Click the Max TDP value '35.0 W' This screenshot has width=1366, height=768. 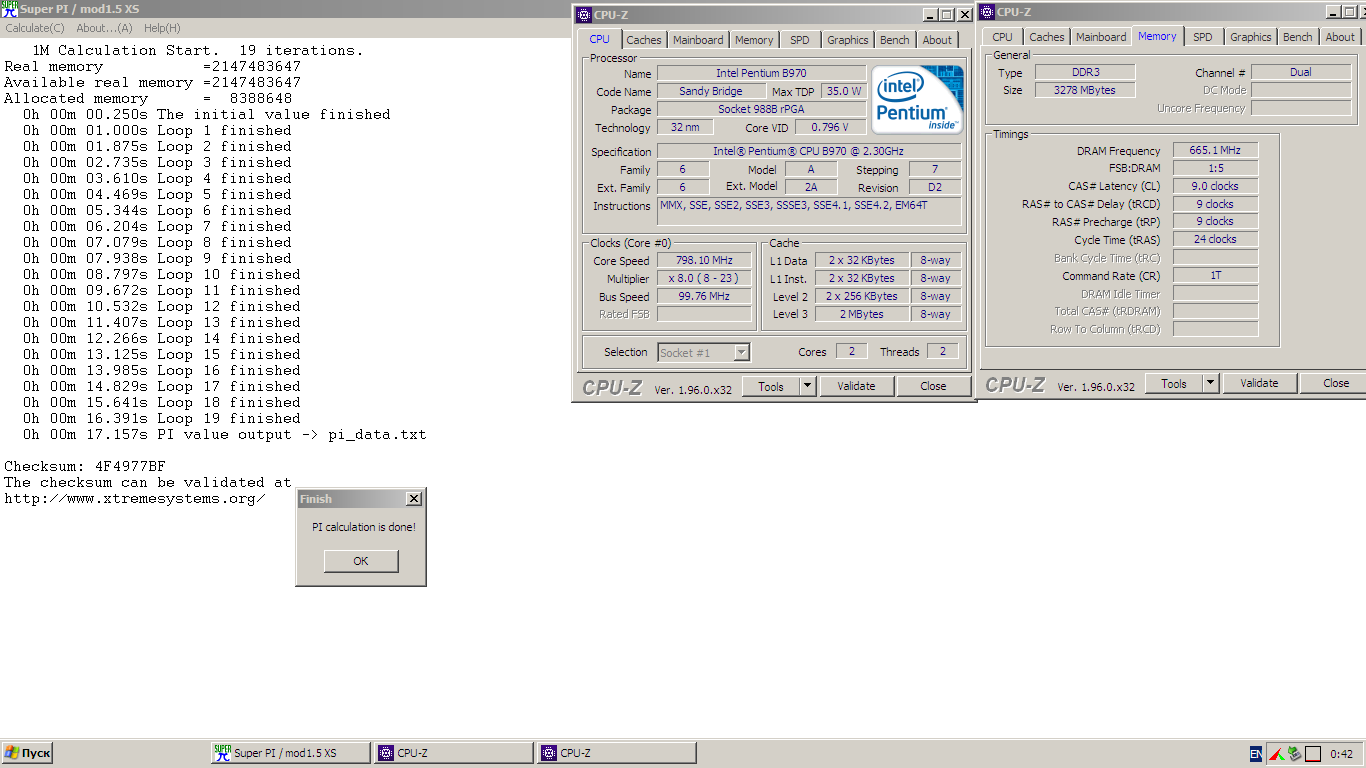coord(844,92)
